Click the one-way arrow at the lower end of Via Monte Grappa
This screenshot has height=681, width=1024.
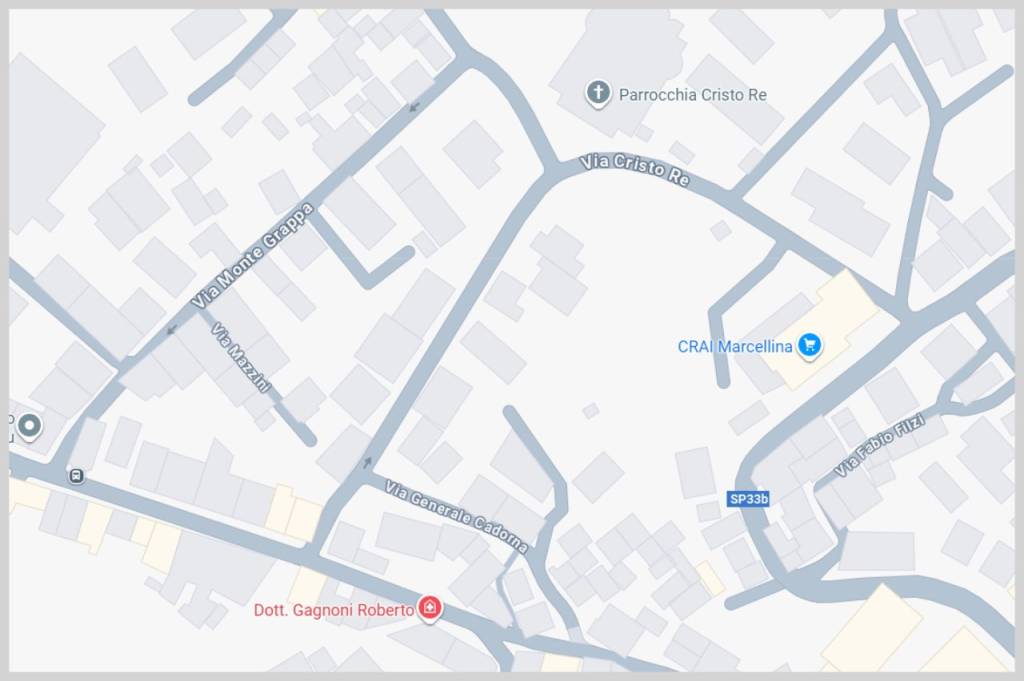point(172,330)
